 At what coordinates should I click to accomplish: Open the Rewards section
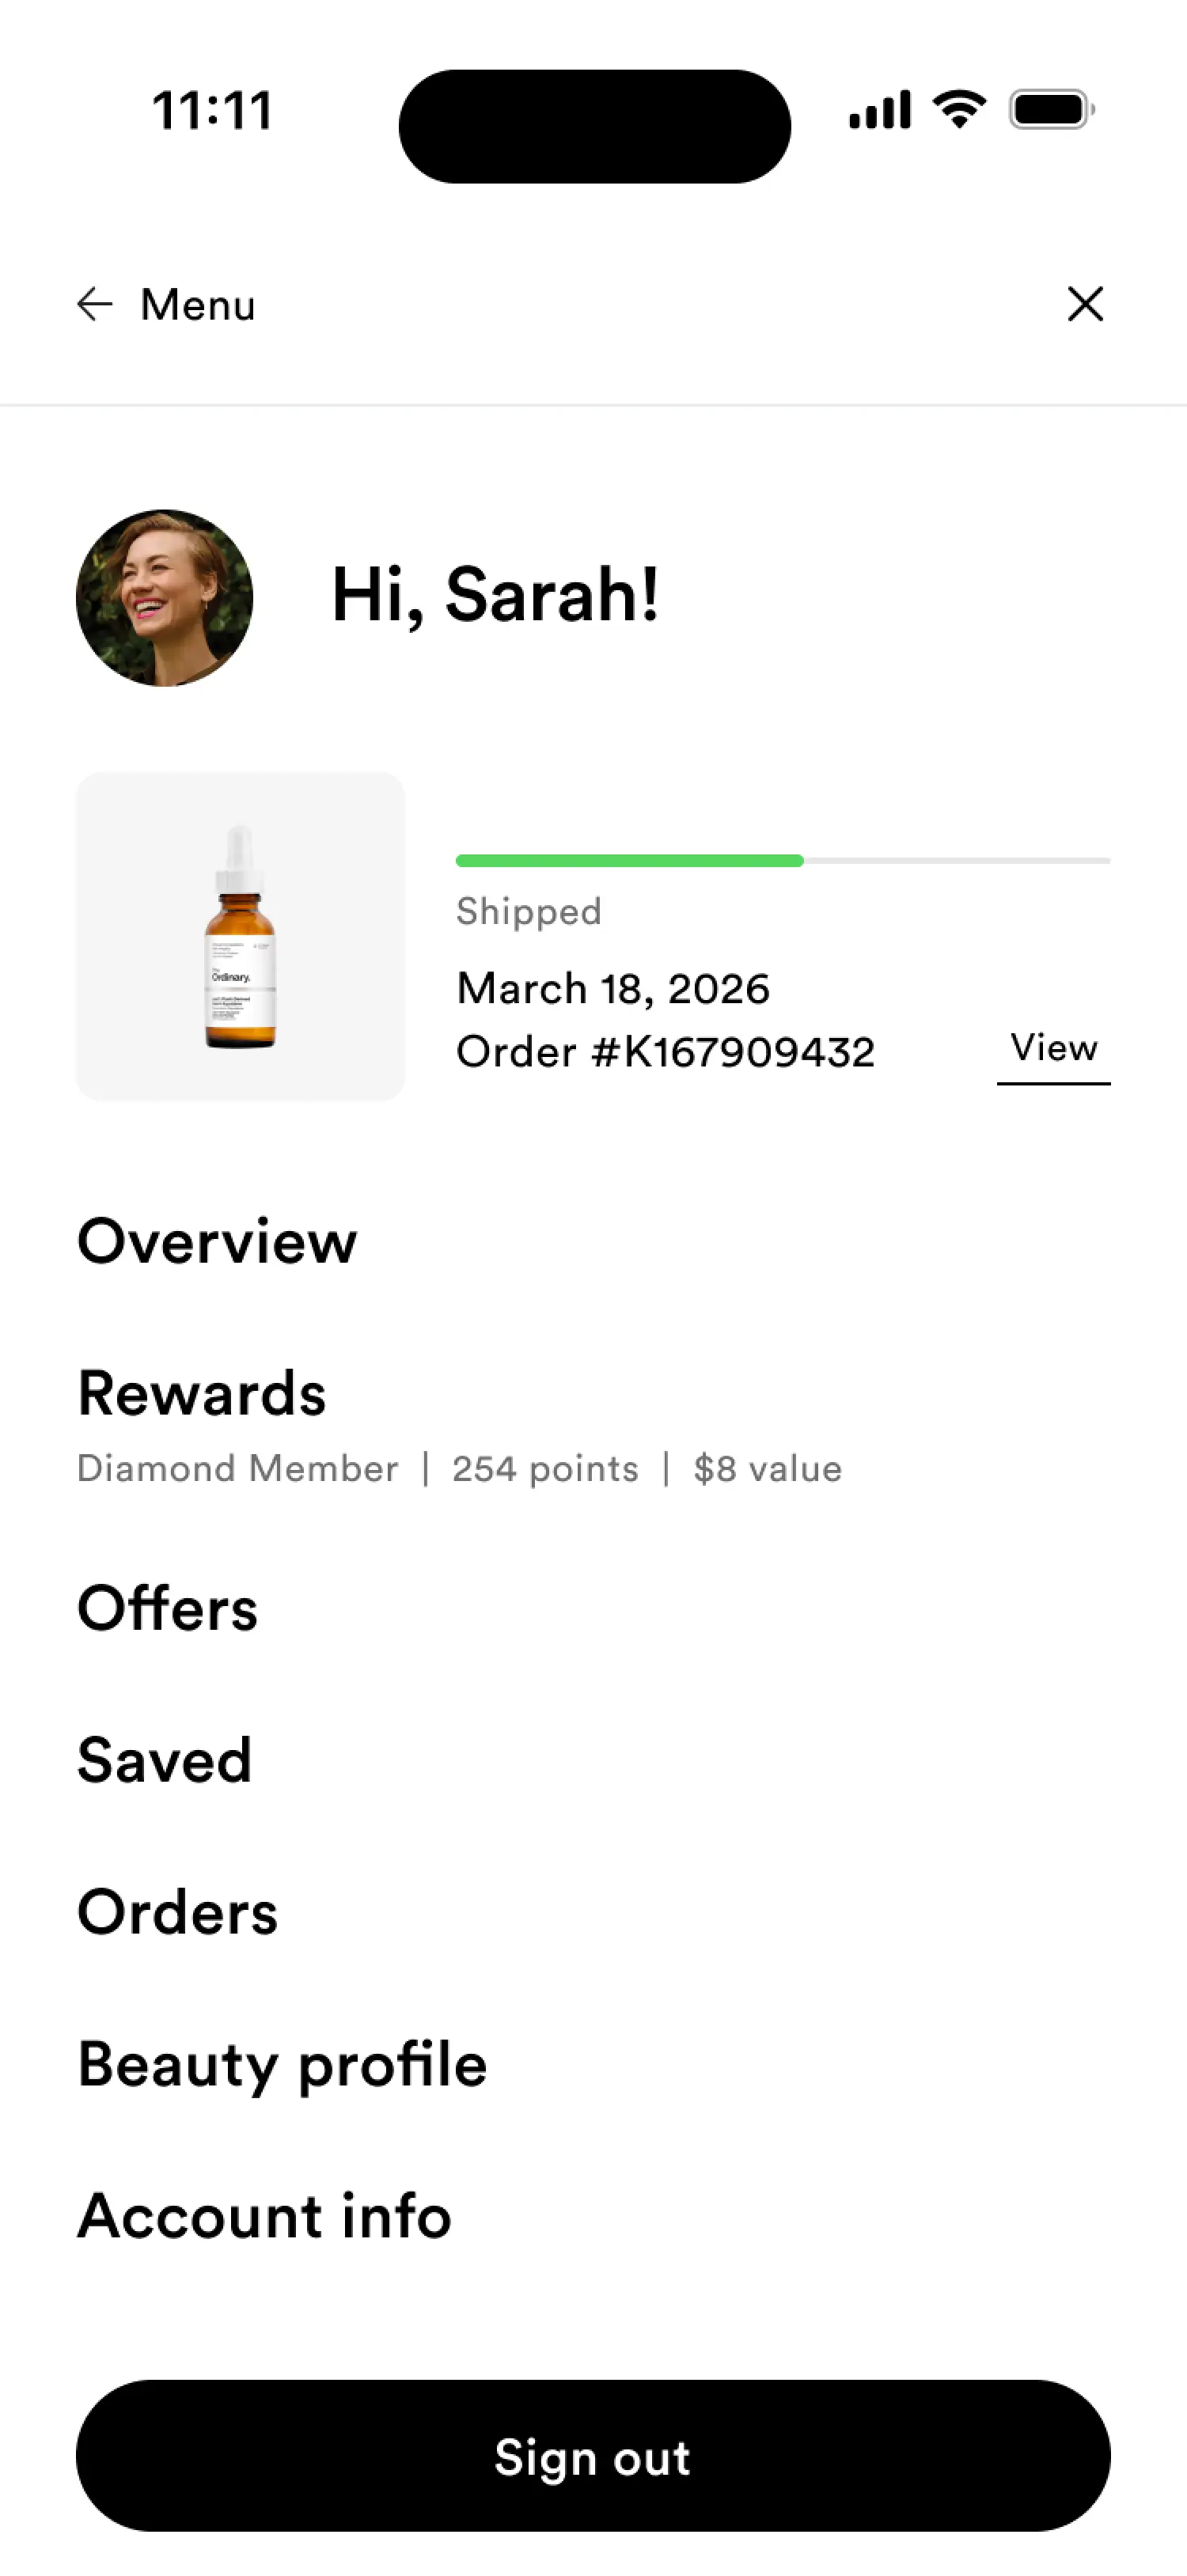click(x=202, y=1393)
